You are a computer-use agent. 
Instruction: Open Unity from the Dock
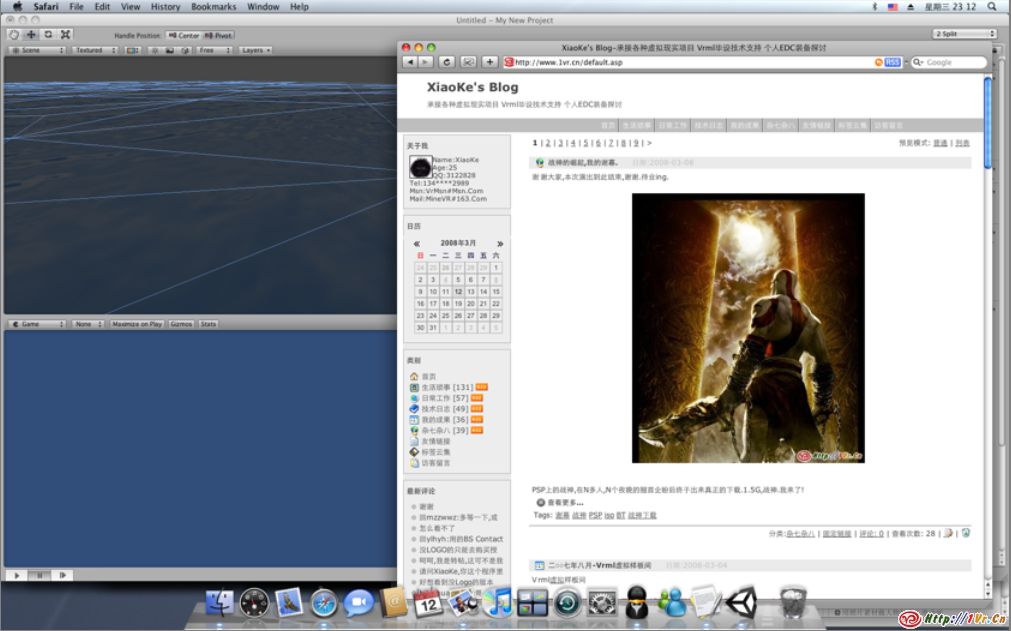click(x=741, y=602)
